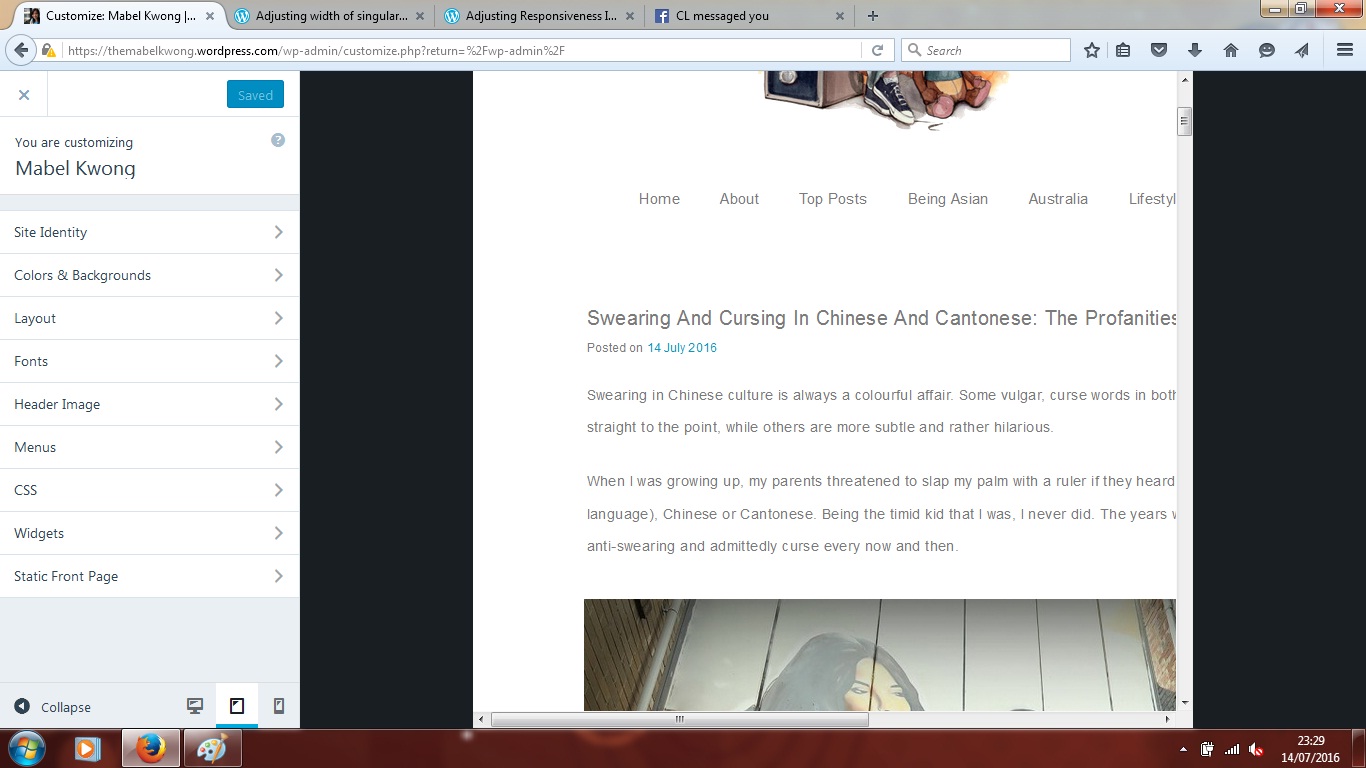Collapse the customizer sidebar

(x=53, y=707)
